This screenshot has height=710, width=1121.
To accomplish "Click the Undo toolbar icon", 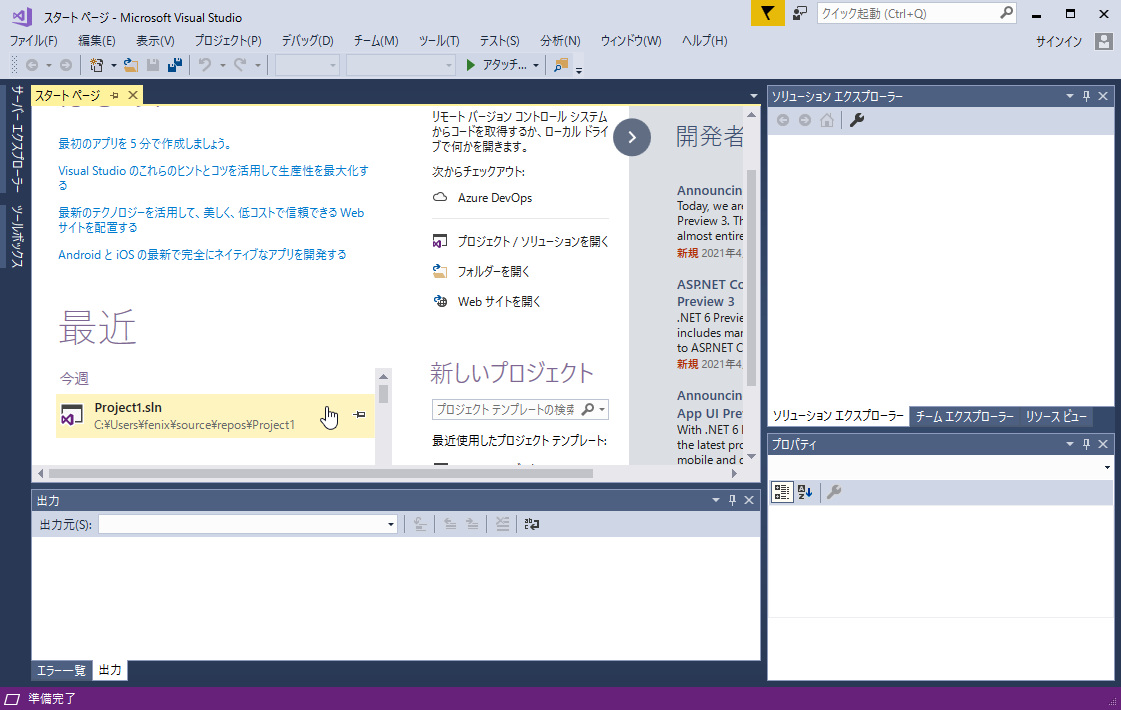I will pos(205,65).
